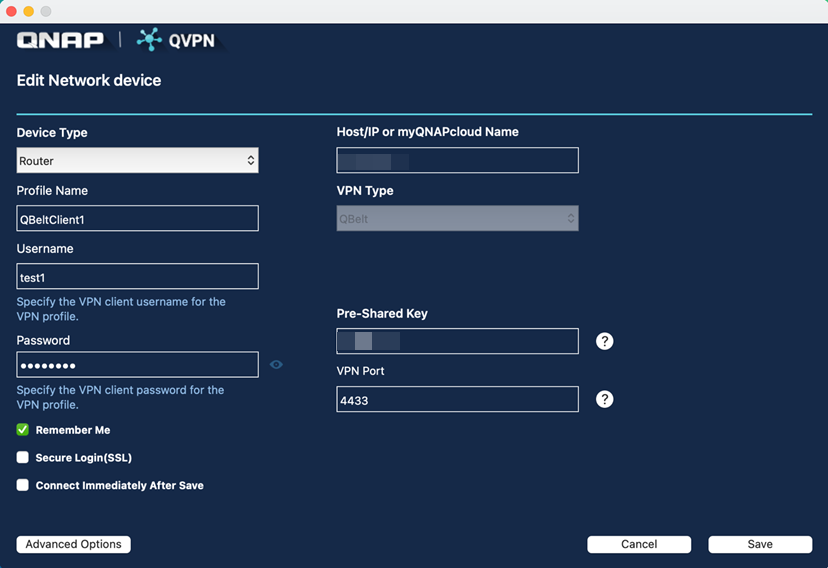
Task: Click the QVPN network icon
Action: (149, 40)
